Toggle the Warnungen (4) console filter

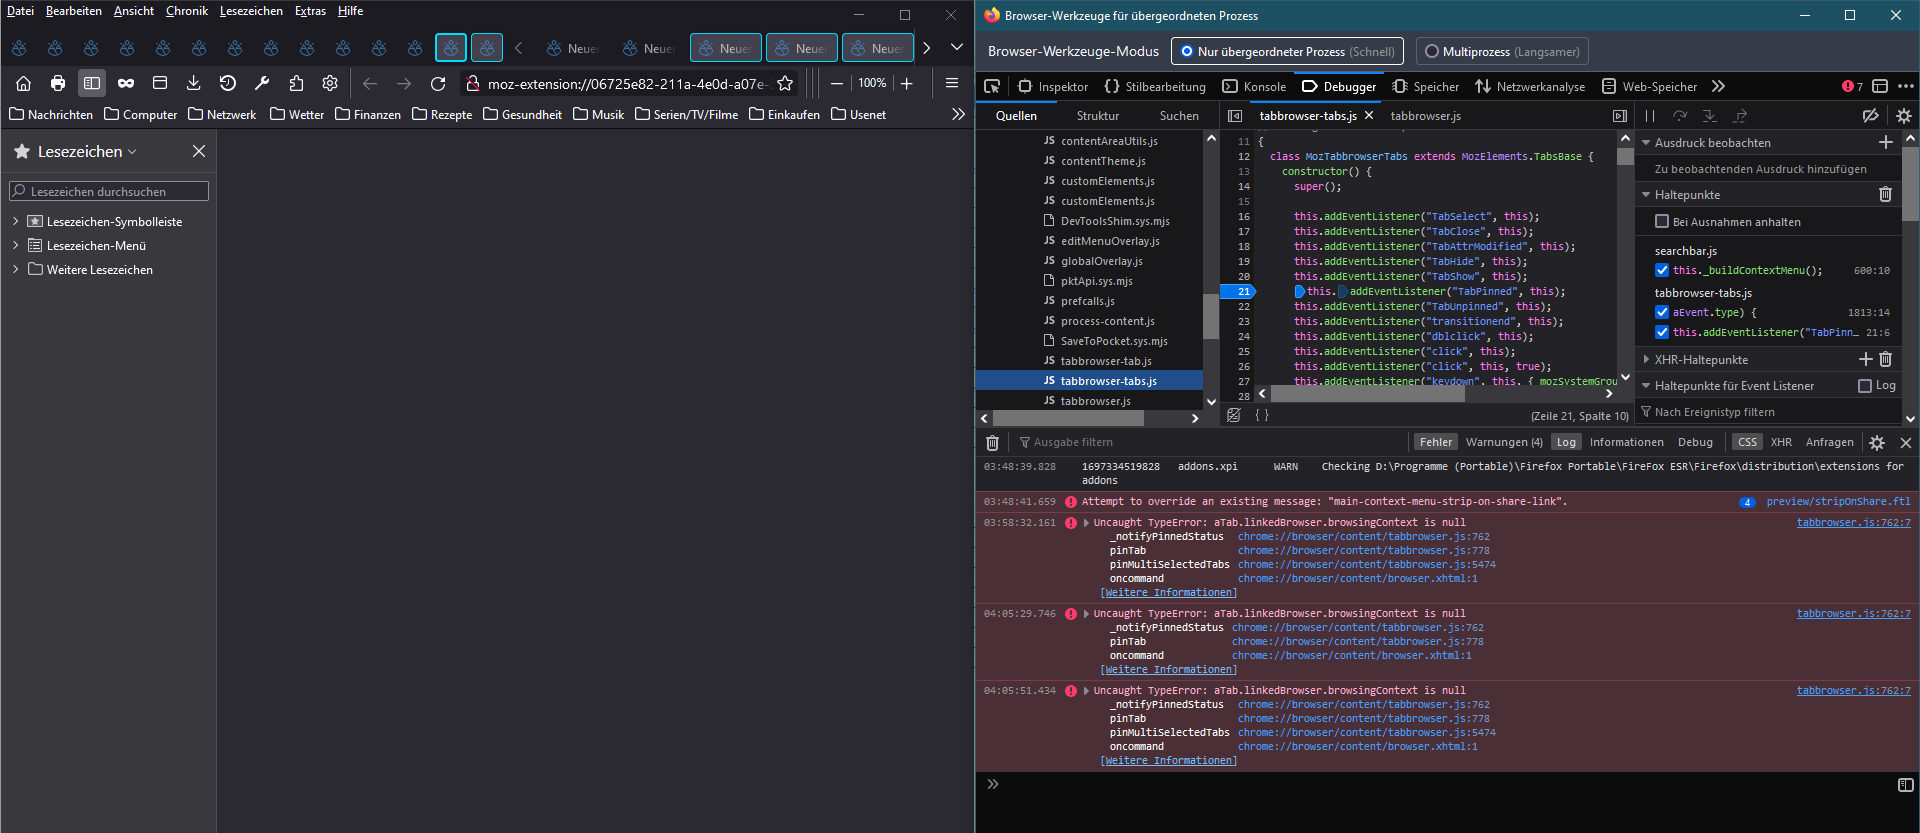click(x=1503, y=442)
